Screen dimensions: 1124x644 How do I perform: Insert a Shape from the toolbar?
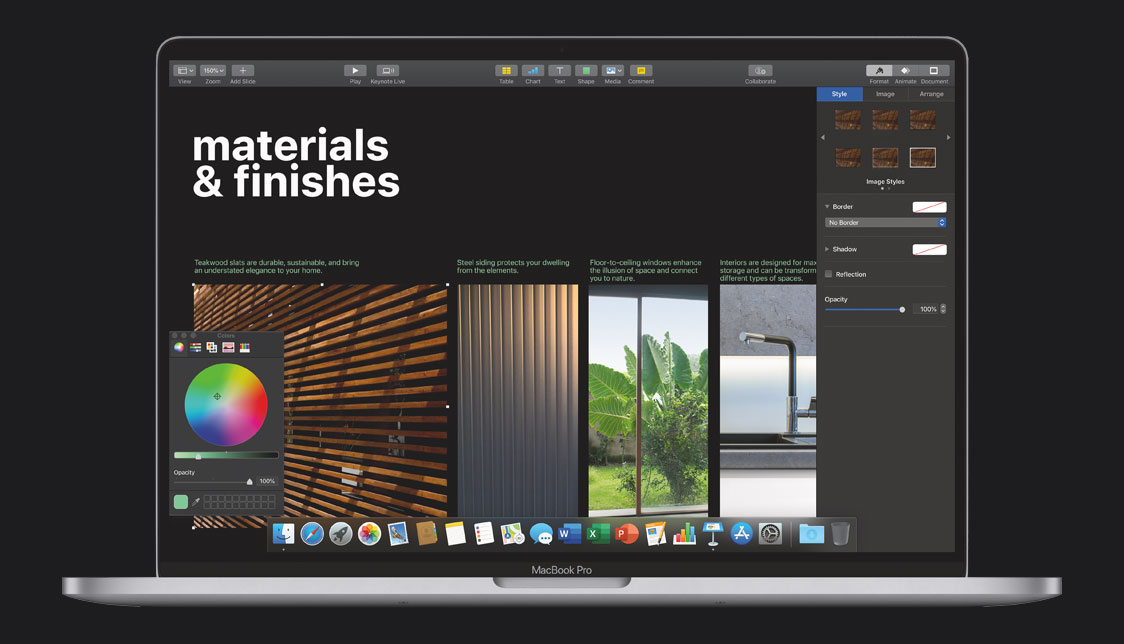coord(586,70)
